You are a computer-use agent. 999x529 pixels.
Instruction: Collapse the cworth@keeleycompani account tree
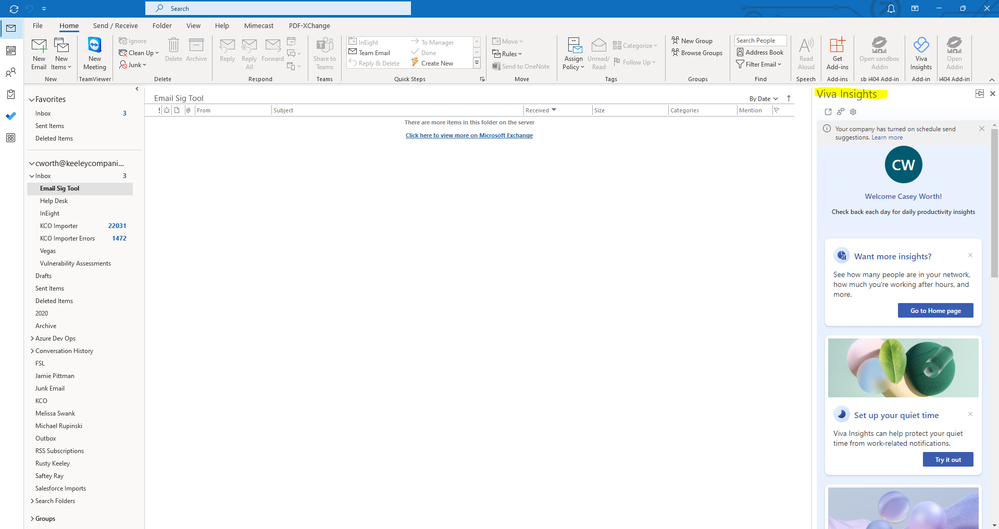31,163
